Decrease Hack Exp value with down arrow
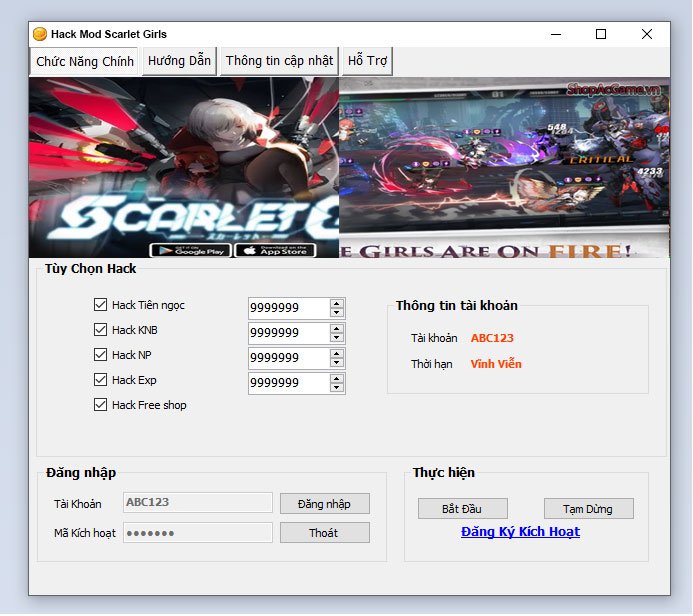Screen dimensions: 693x616 [337, 388]
